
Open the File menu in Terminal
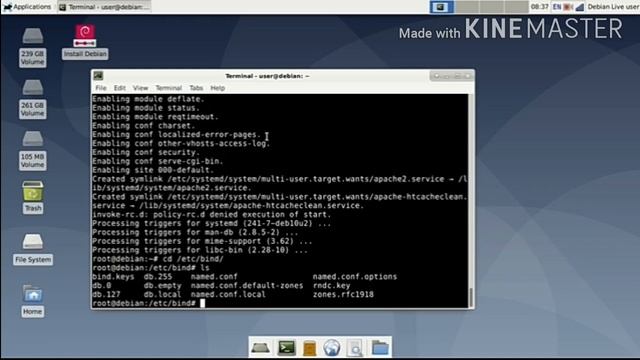click(x=101, y=88)
